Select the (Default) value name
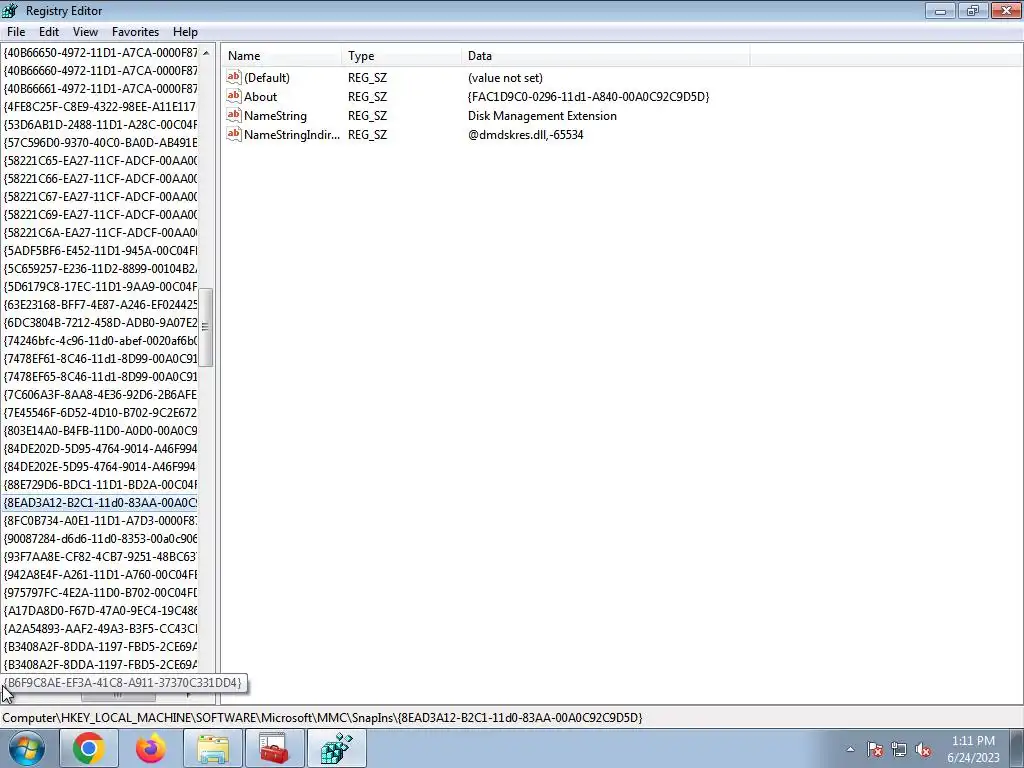 pyautogui.click(x=266, y=78)
